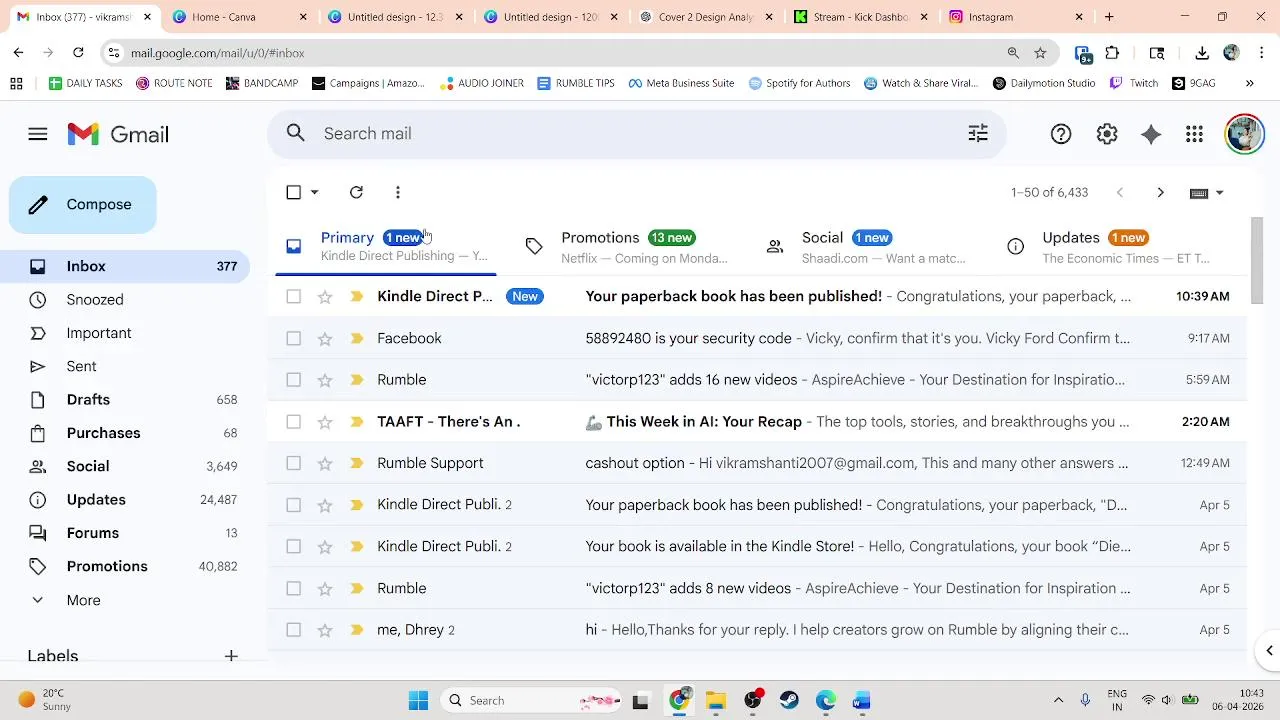Screen dimensions: 1280x720
Task: Compose a new email
Action: (83, 205)
